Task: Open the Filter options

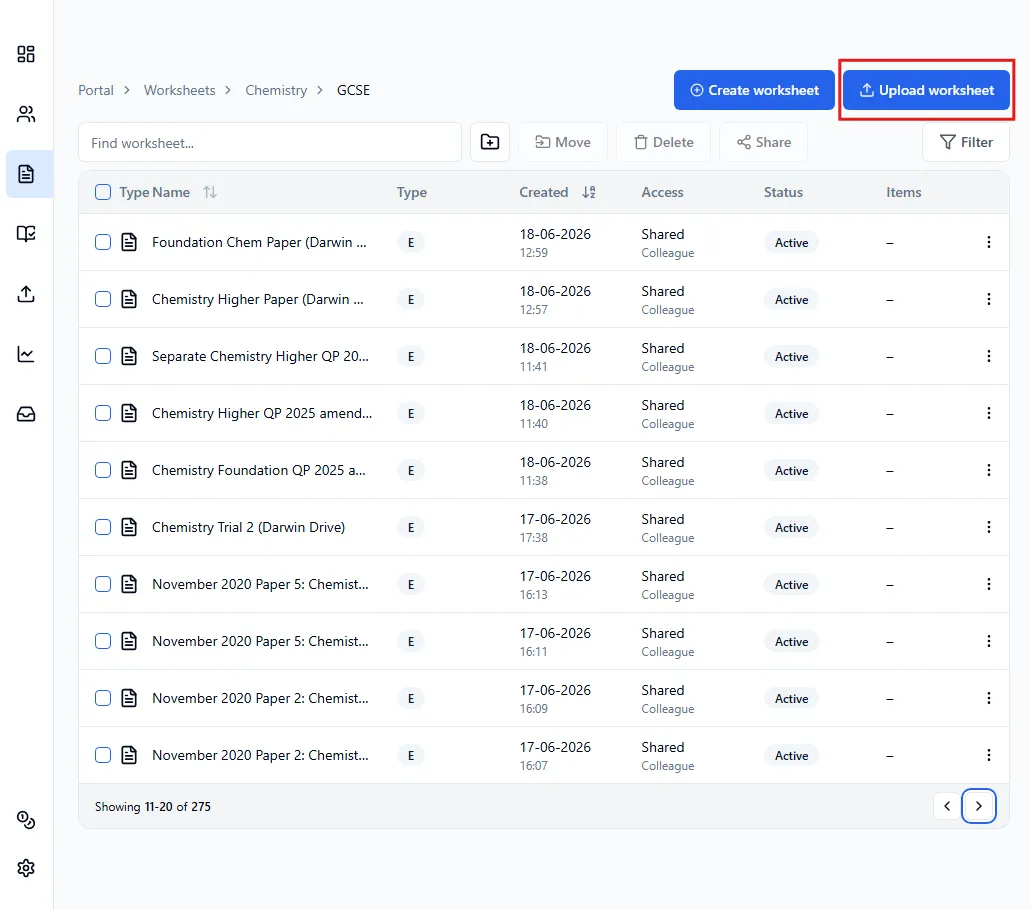Action: pos(965,142)
